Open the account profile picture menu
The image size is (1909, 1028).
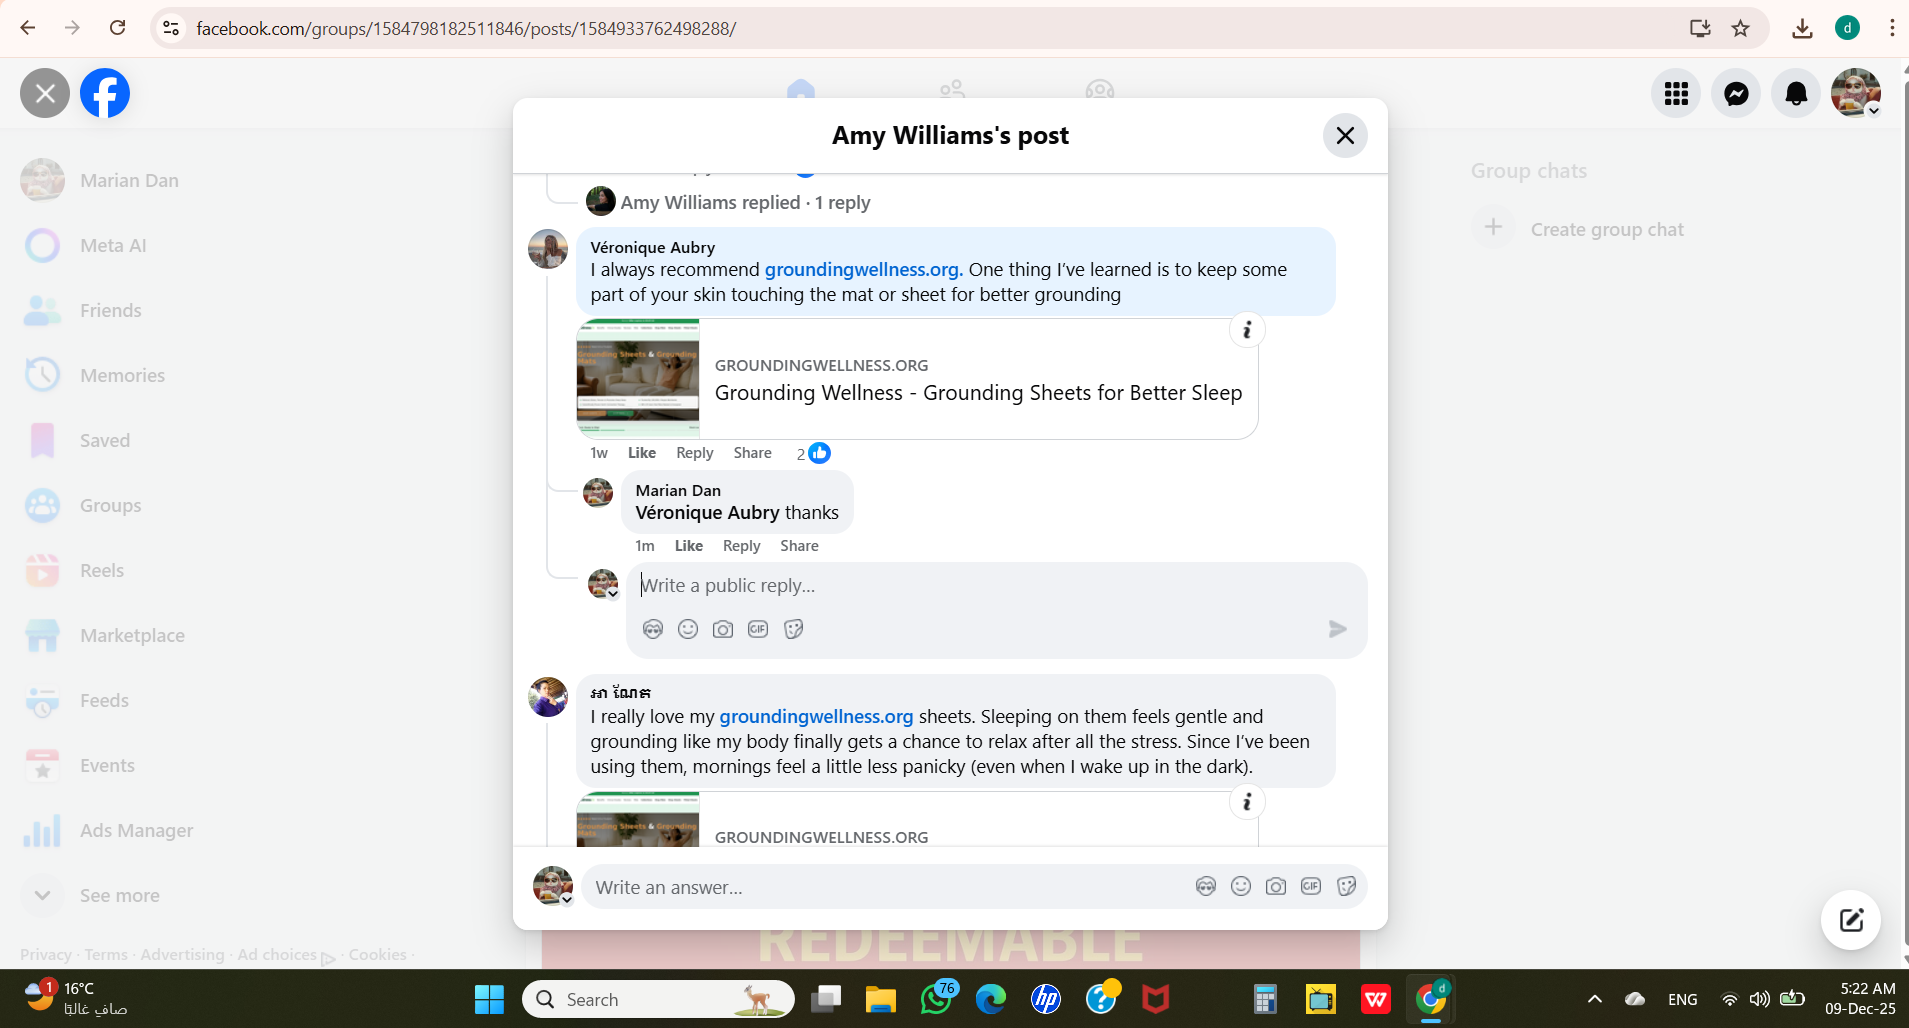(1856, 93)
